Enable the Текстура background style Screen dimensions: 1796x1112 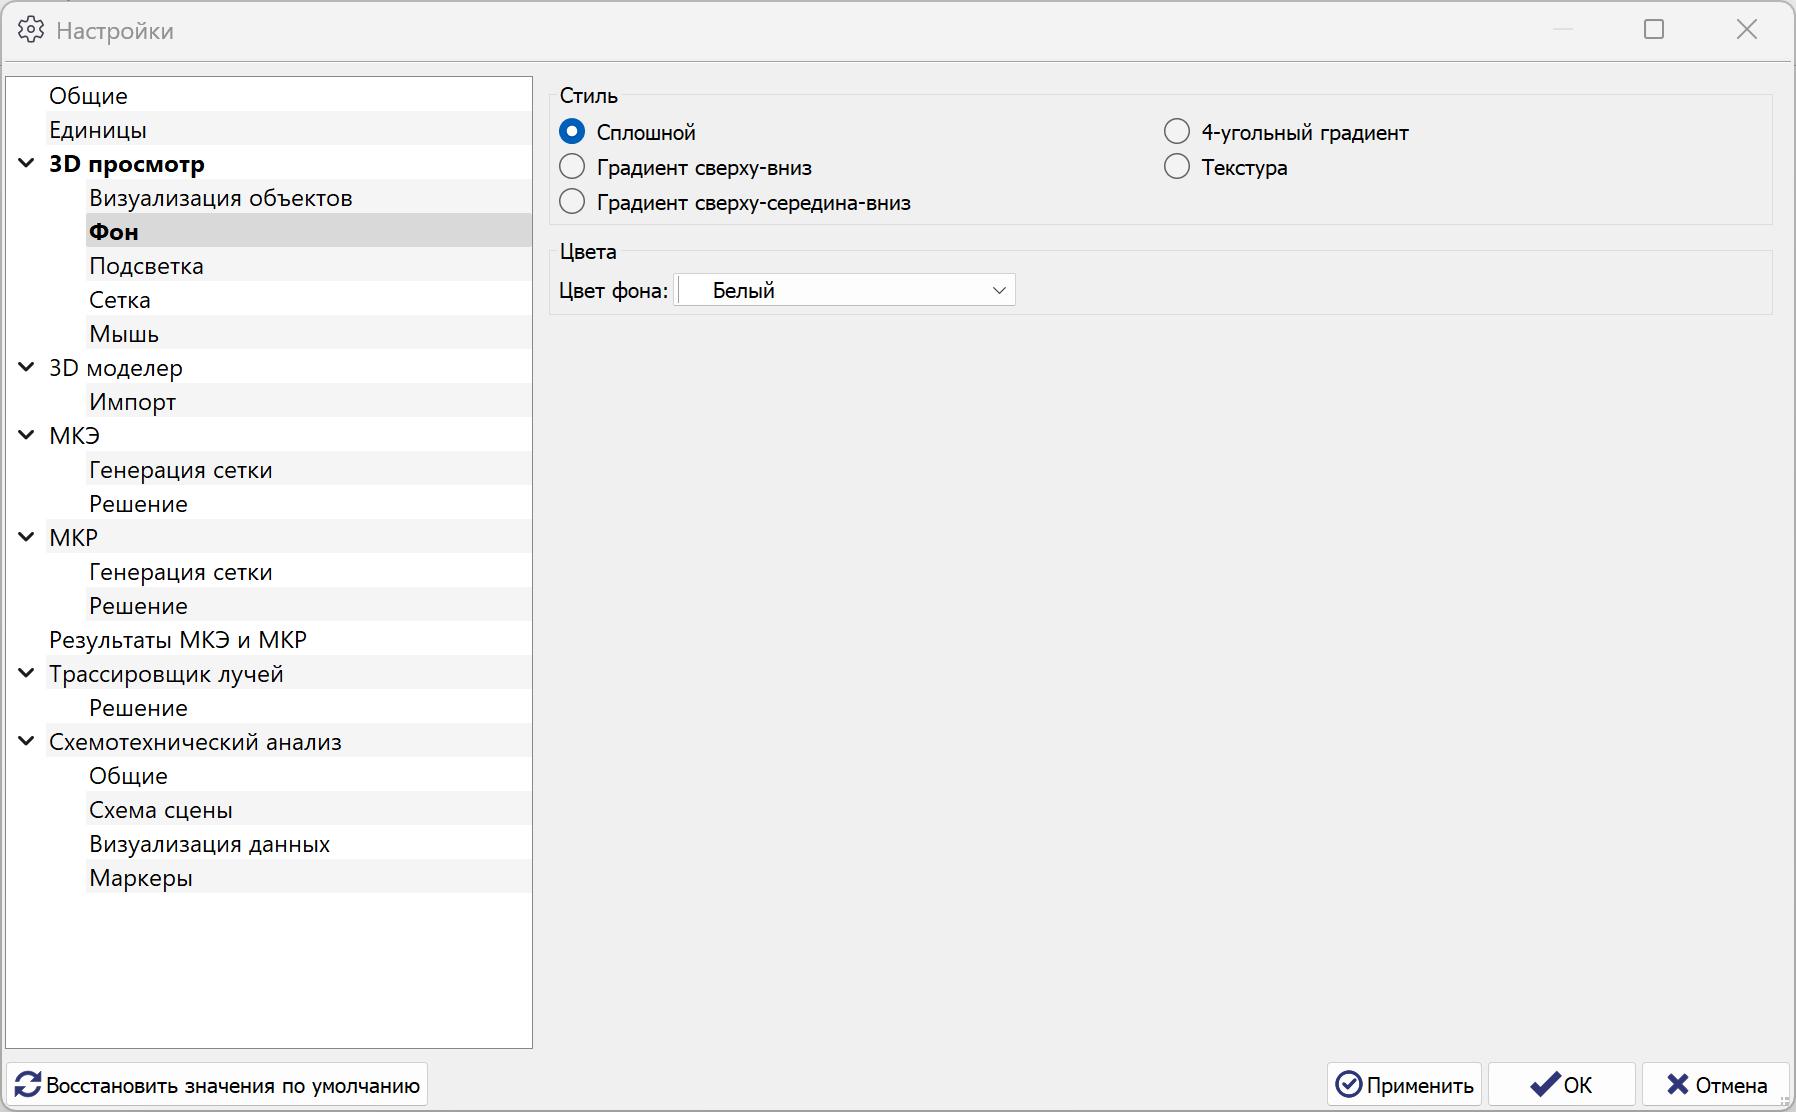pos(1177,167)
